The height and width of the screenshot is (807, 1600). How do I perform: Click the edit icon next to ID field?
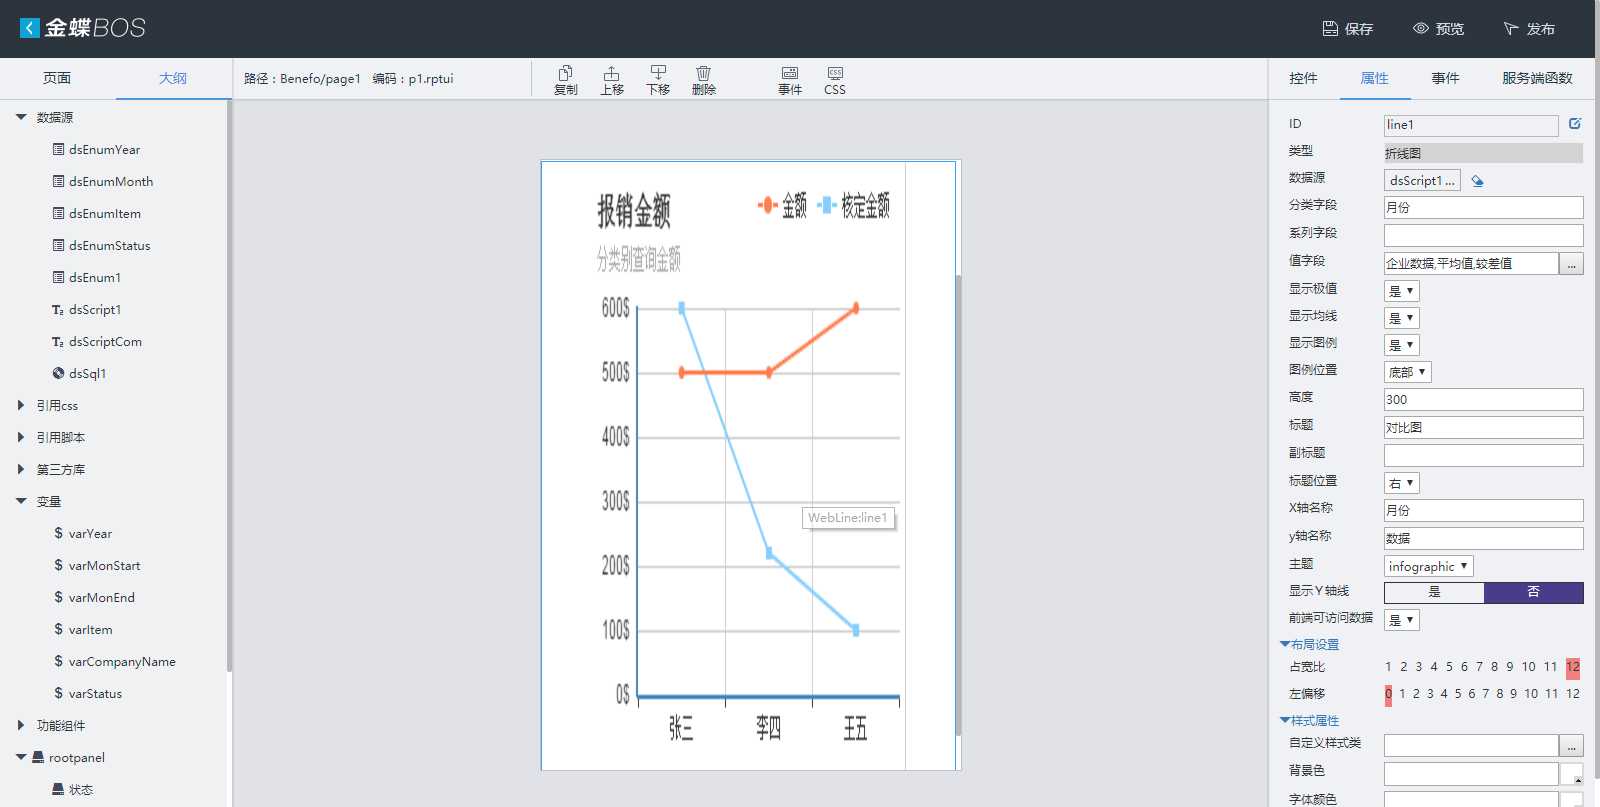[1575, 124]
